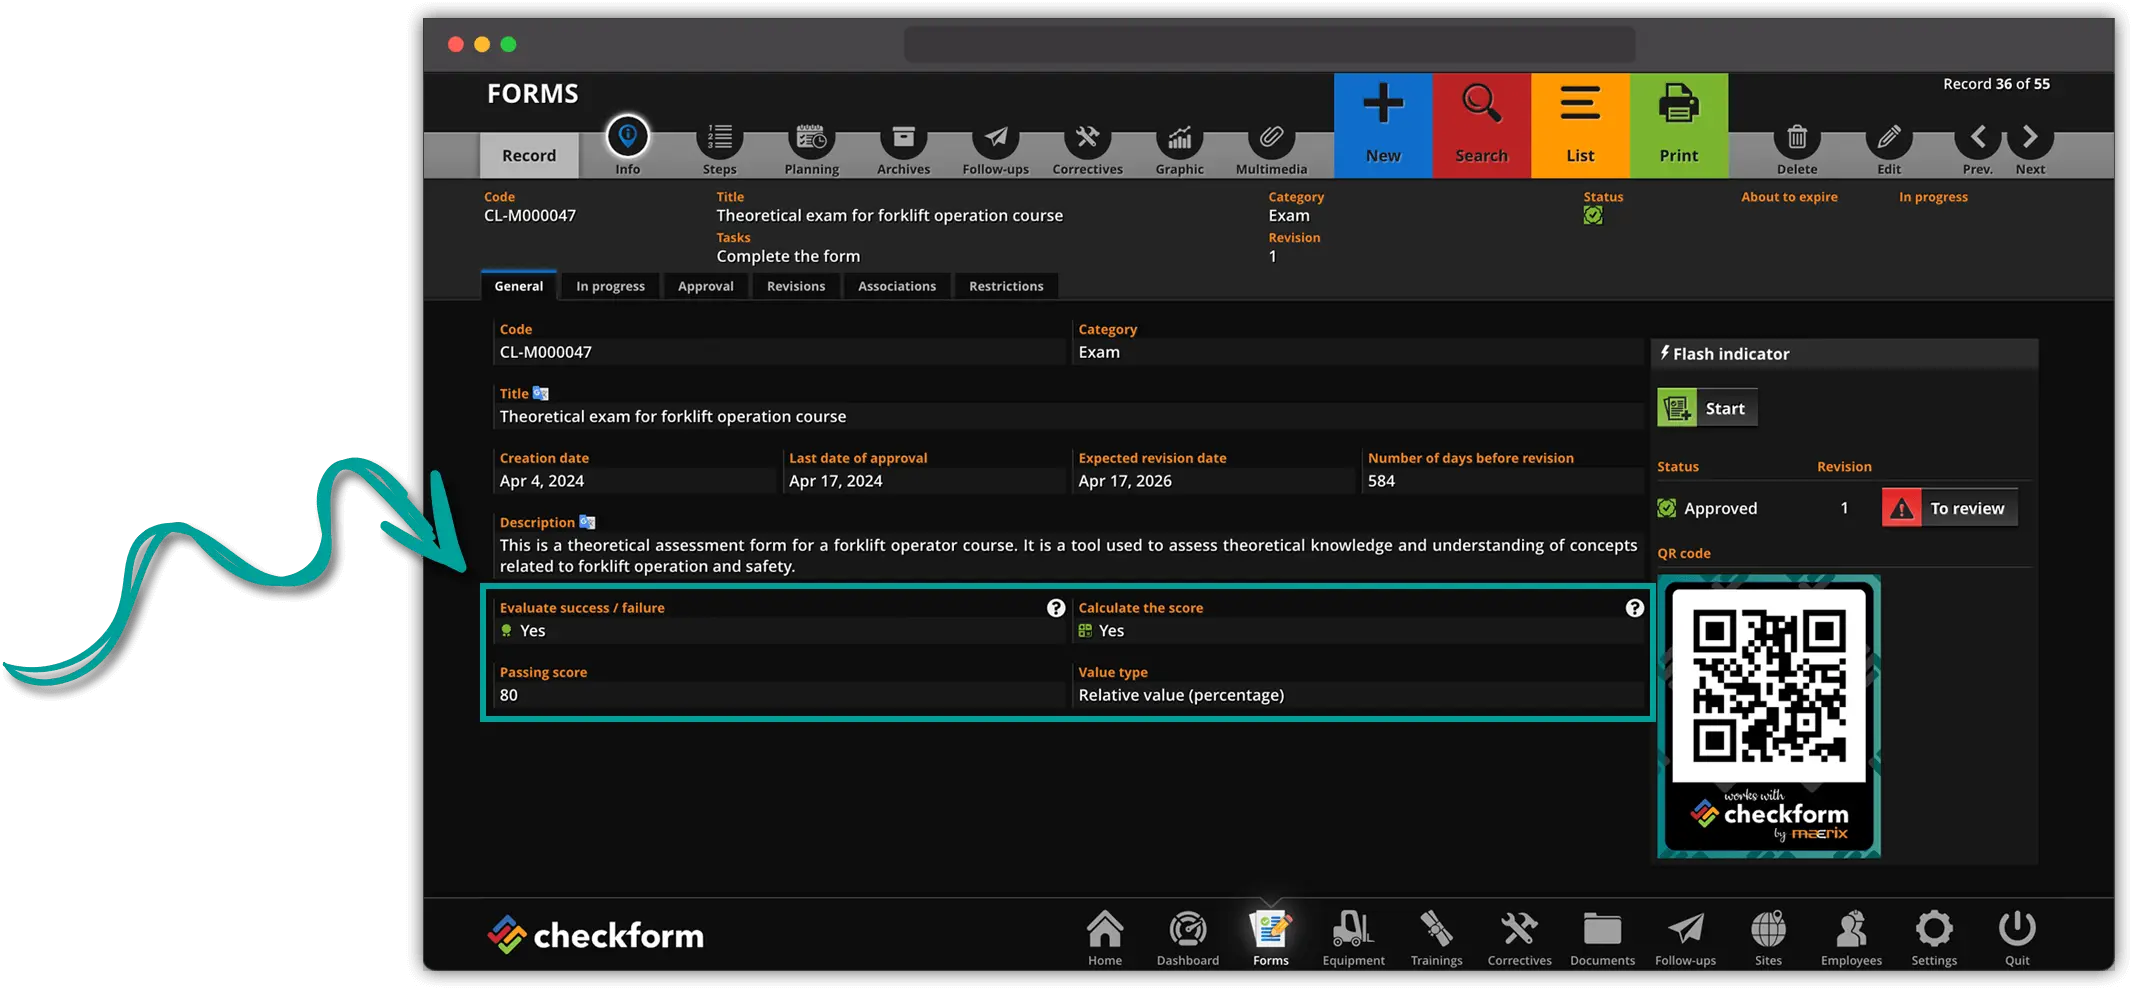The width and height of the screenshot is (2133, 989).
Task: Open the Forms module in bottom bar
Action: 1271,938
